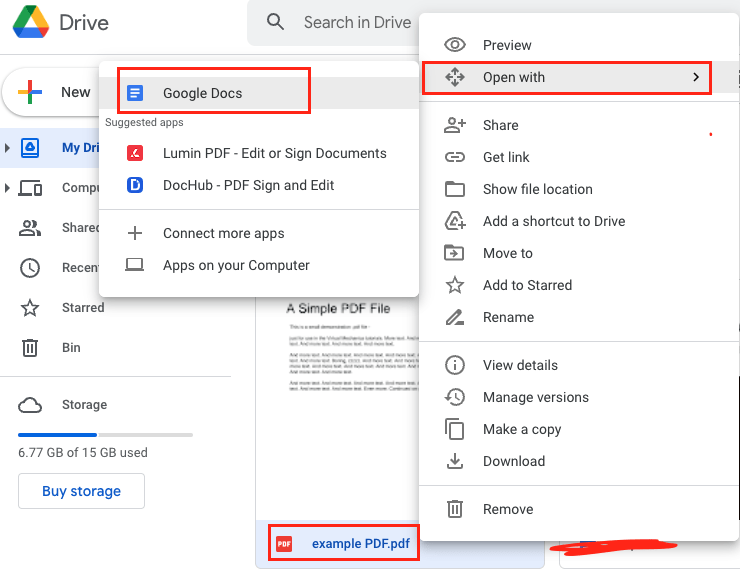Image resolution: width=740 pixels, height=583 pixels.
Task: Click the Shared with me people icon
Action: click(30, 228)
